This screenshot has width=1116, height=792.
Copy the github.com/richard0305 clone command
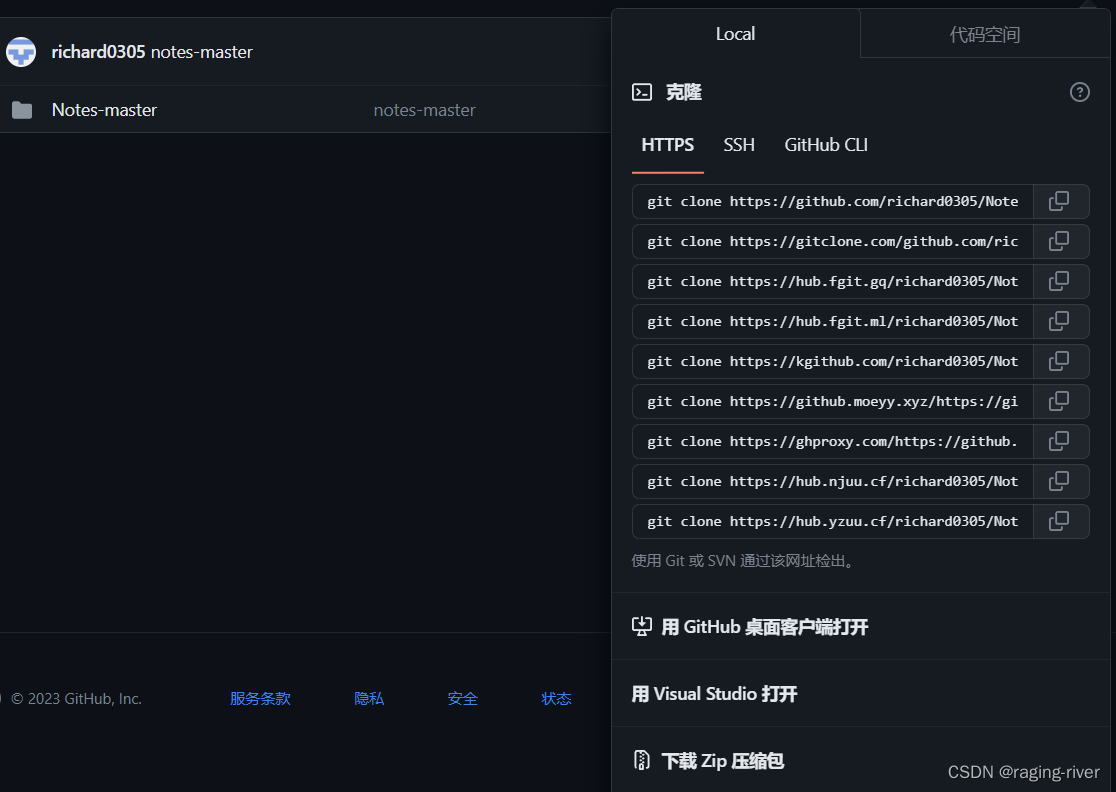pyautogui.click(x=1060, y=201)
